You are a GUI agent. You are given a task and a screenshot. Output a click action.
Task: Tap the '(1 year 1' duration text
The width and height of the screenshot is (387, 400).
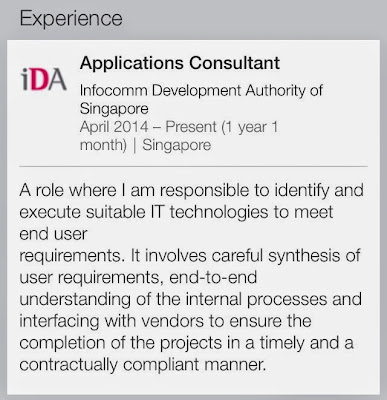click(x=249, y=127)
